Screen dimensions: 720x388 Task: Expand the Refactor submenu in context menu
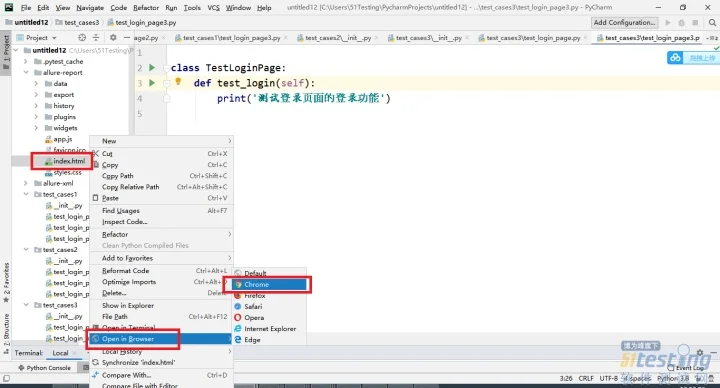coord(161,234)
